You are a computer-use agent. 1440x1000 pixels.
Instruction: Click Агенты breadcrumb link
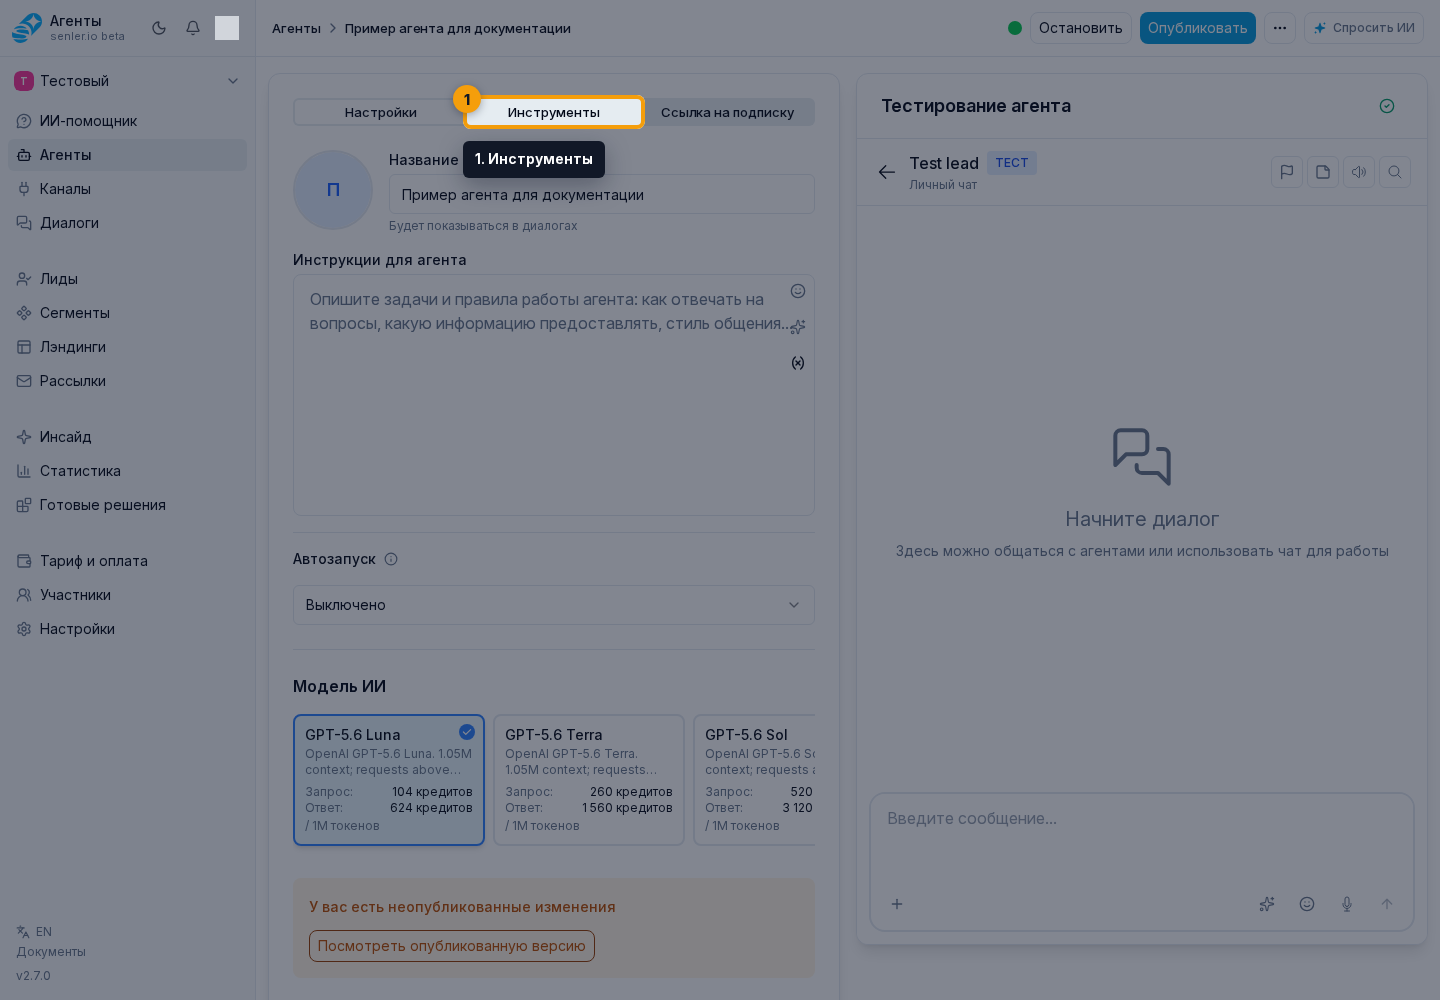coord(296,28)
